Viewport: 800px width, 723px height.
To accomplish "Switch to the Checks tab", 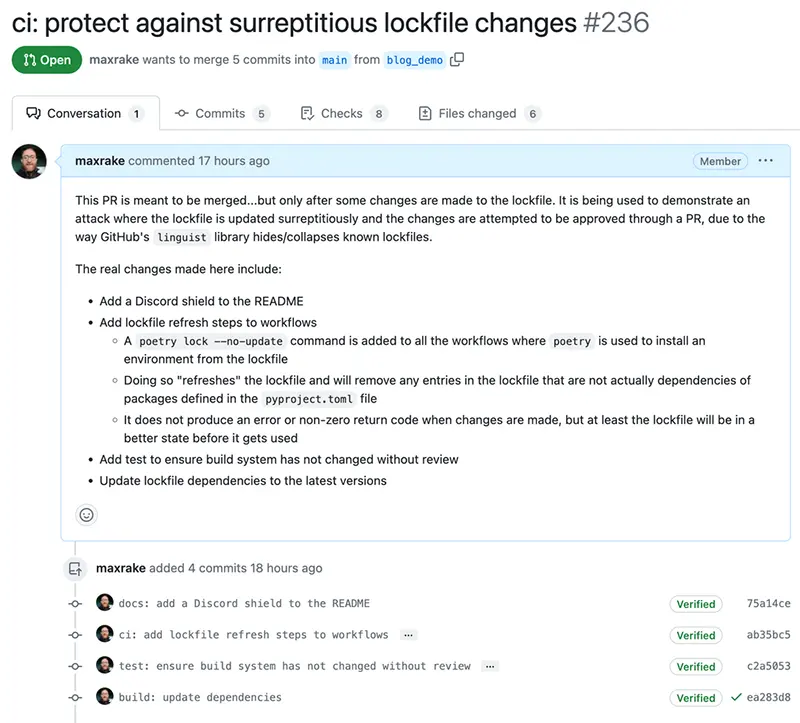I will (344, 113).
